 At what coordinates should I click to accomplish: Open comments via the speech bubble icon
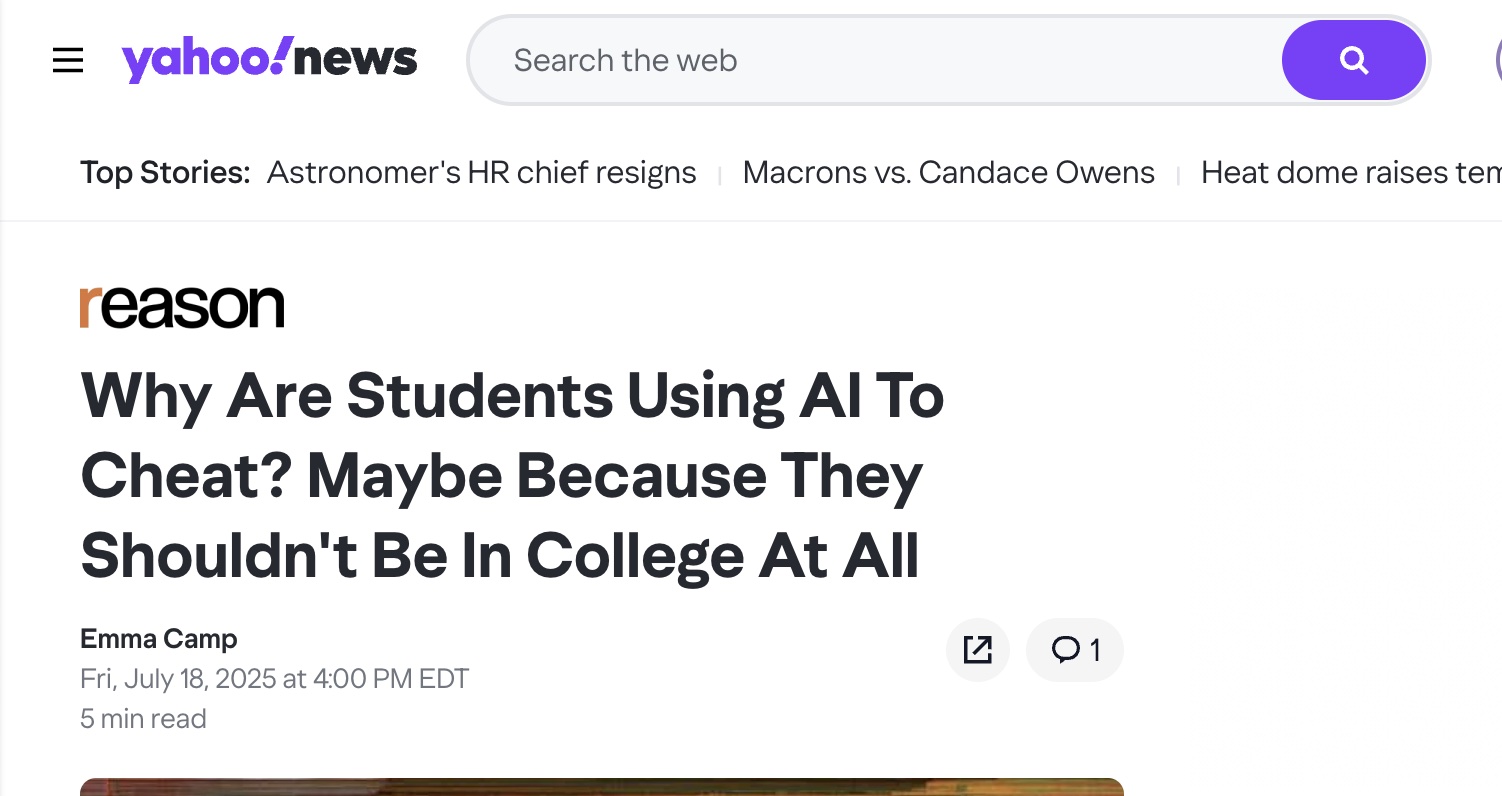[x=1065, y=650]
